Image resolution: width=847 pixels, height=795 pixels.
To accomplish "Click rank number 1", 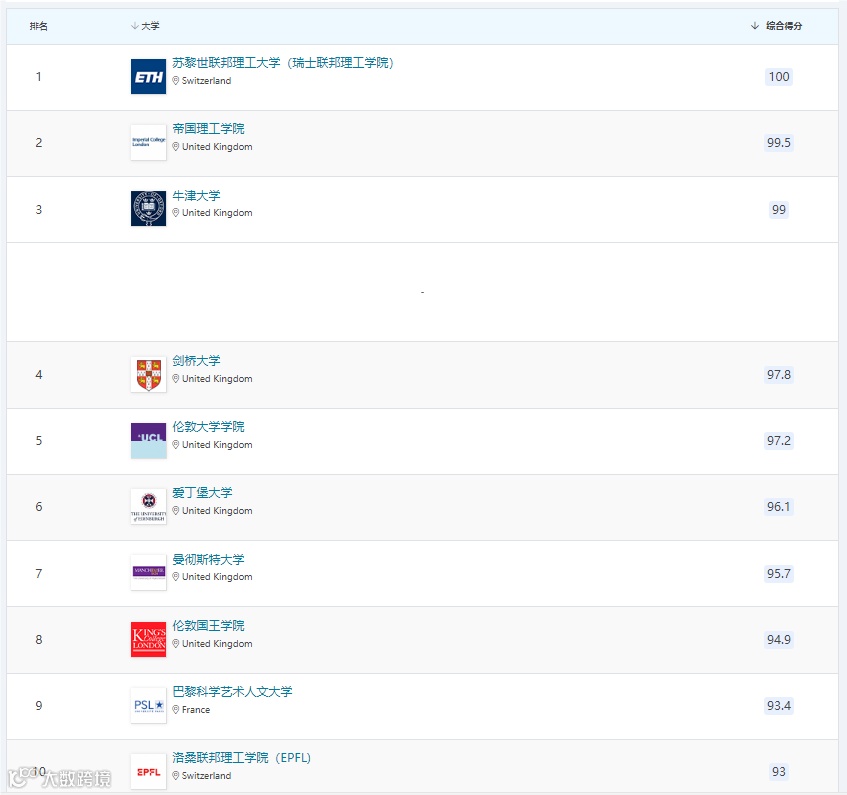I will click(x=38, y=77).
